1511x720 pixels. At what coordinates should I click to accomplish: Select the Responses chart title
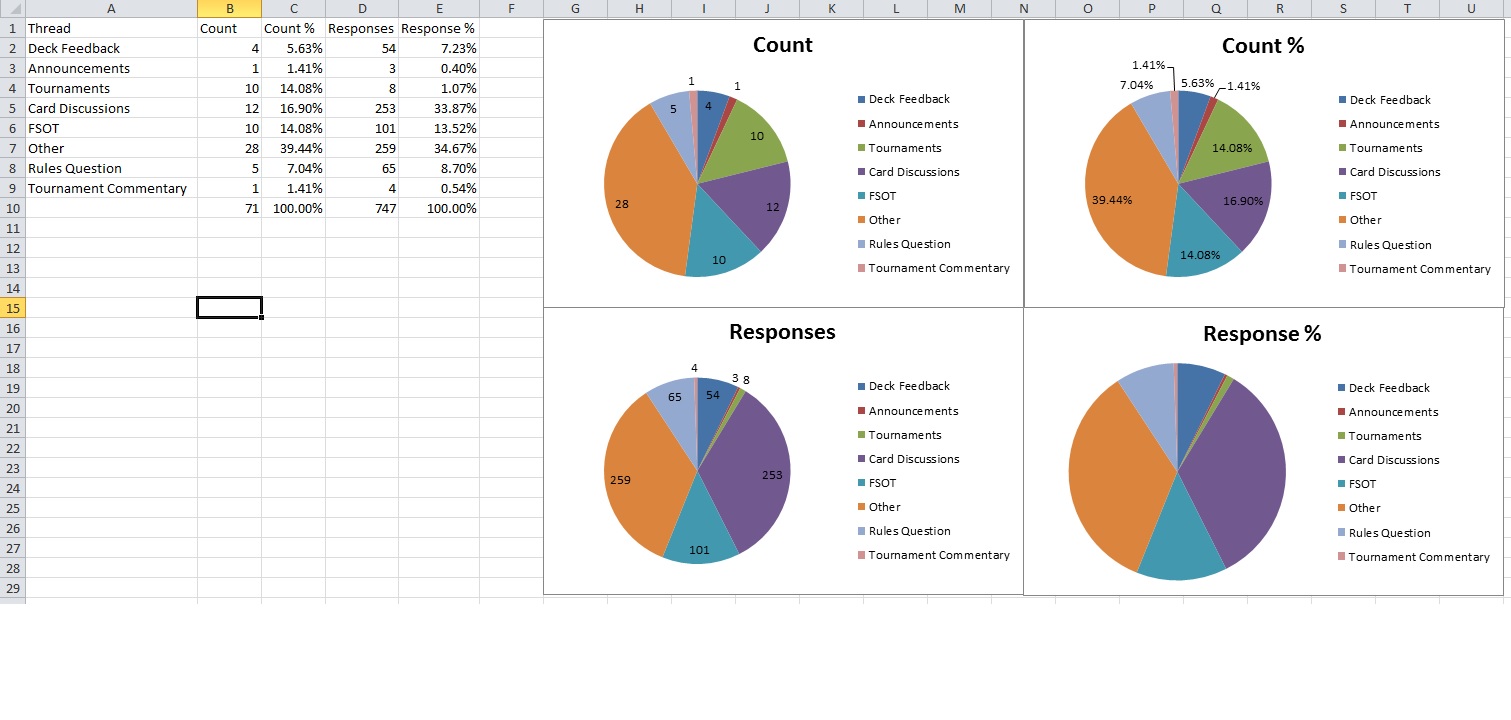pyautogui.click(x=783, y=332)
